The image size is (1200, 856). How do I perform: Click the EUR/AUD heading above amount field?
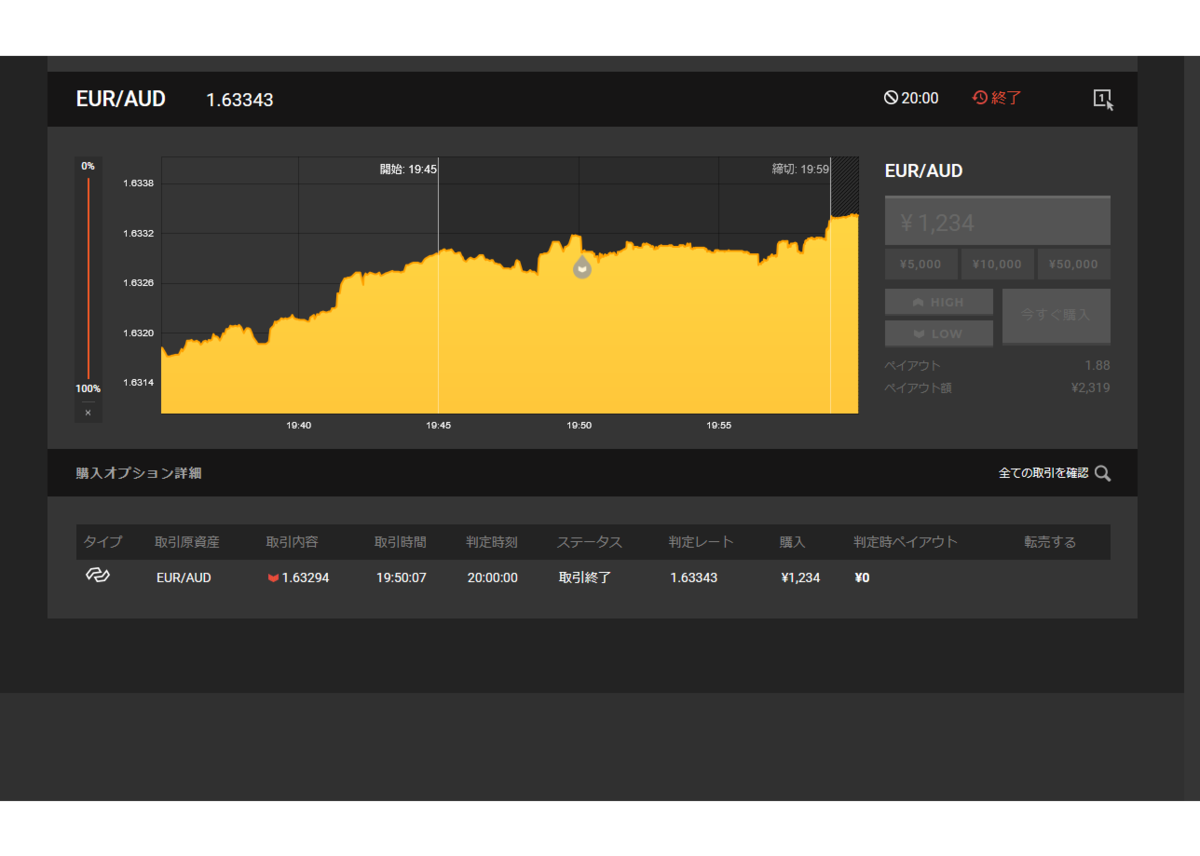tap(924, 171)
